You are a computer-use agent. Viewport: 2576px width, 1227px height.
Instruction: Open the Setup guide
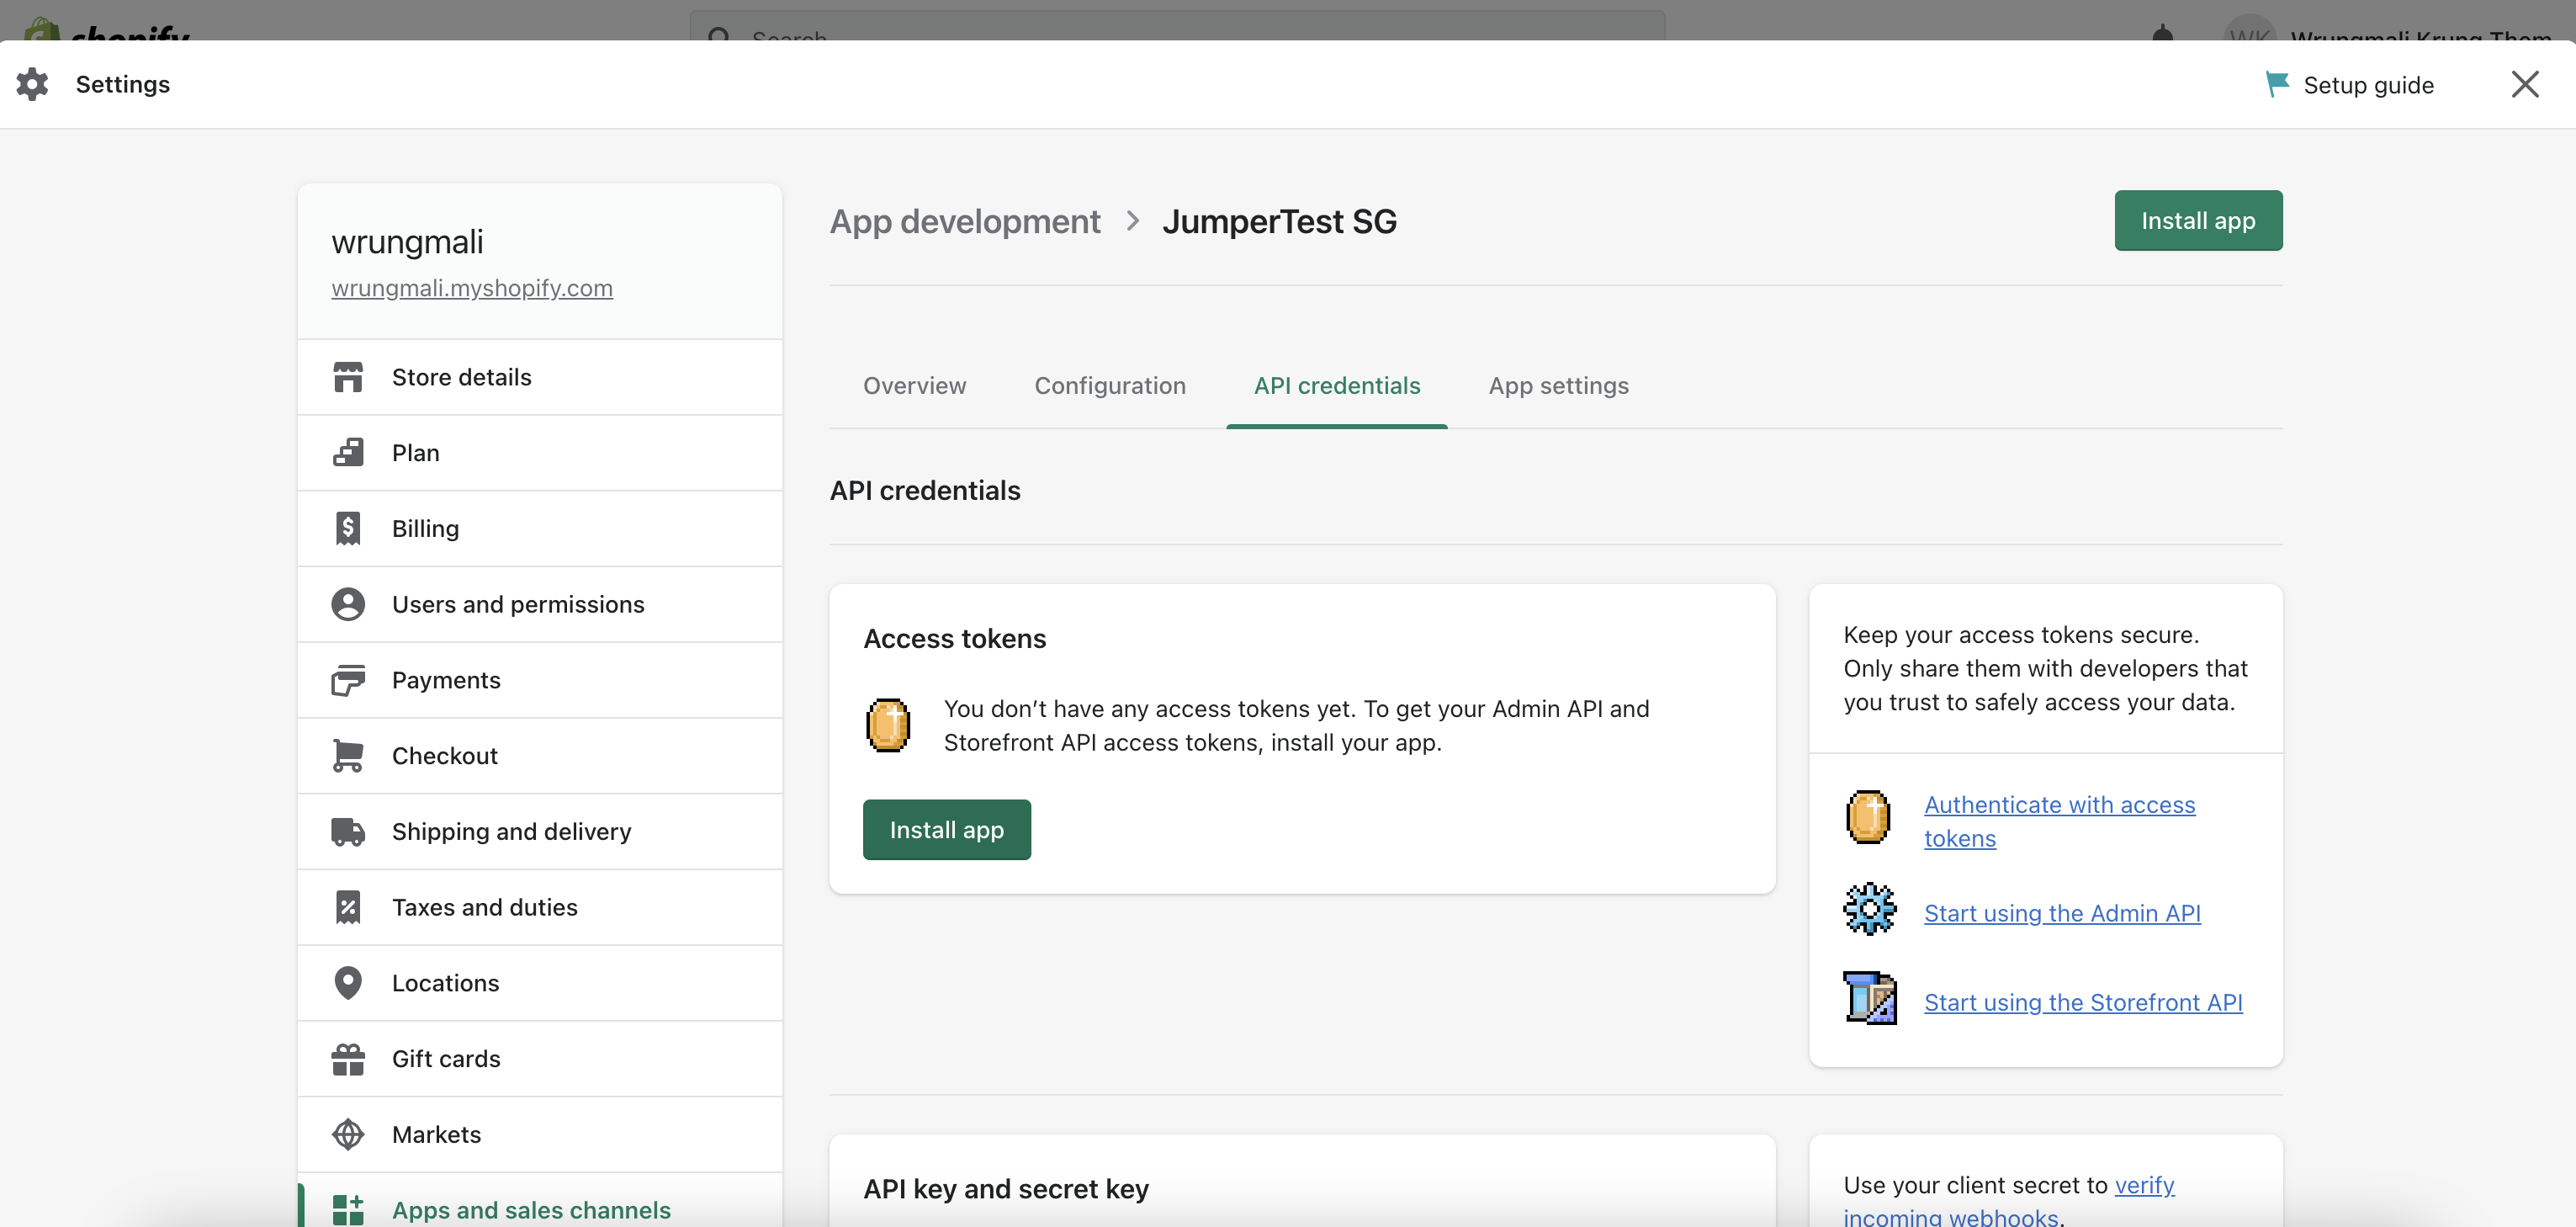(x=2349, y=84)
